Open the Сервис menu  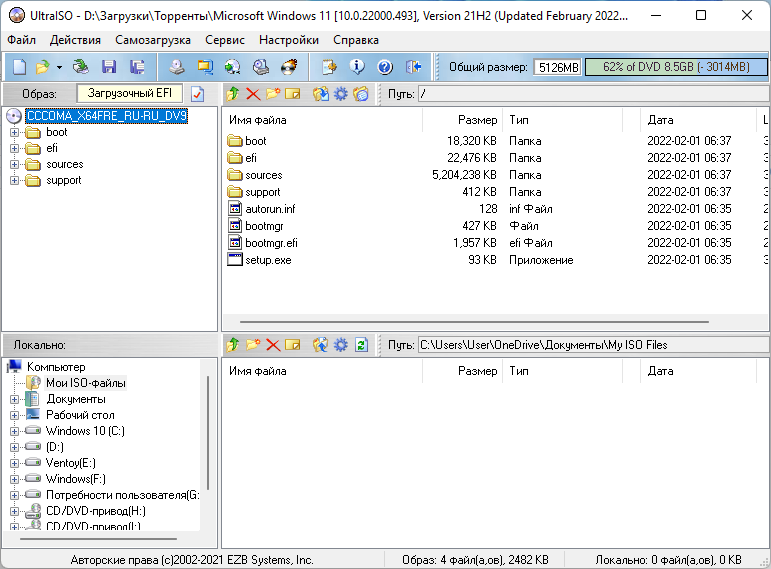tap(225, 40)
